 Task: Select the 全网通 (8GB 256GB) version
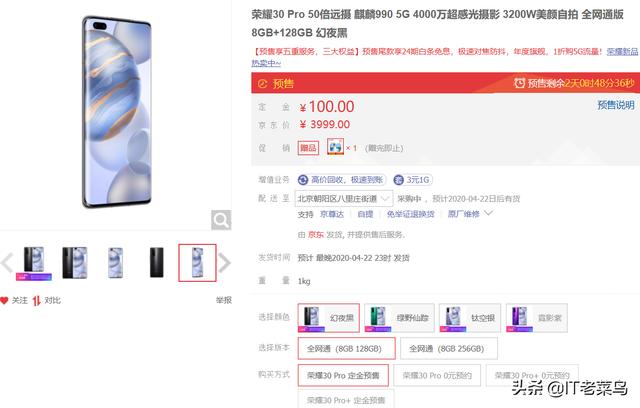coord(449,348)
